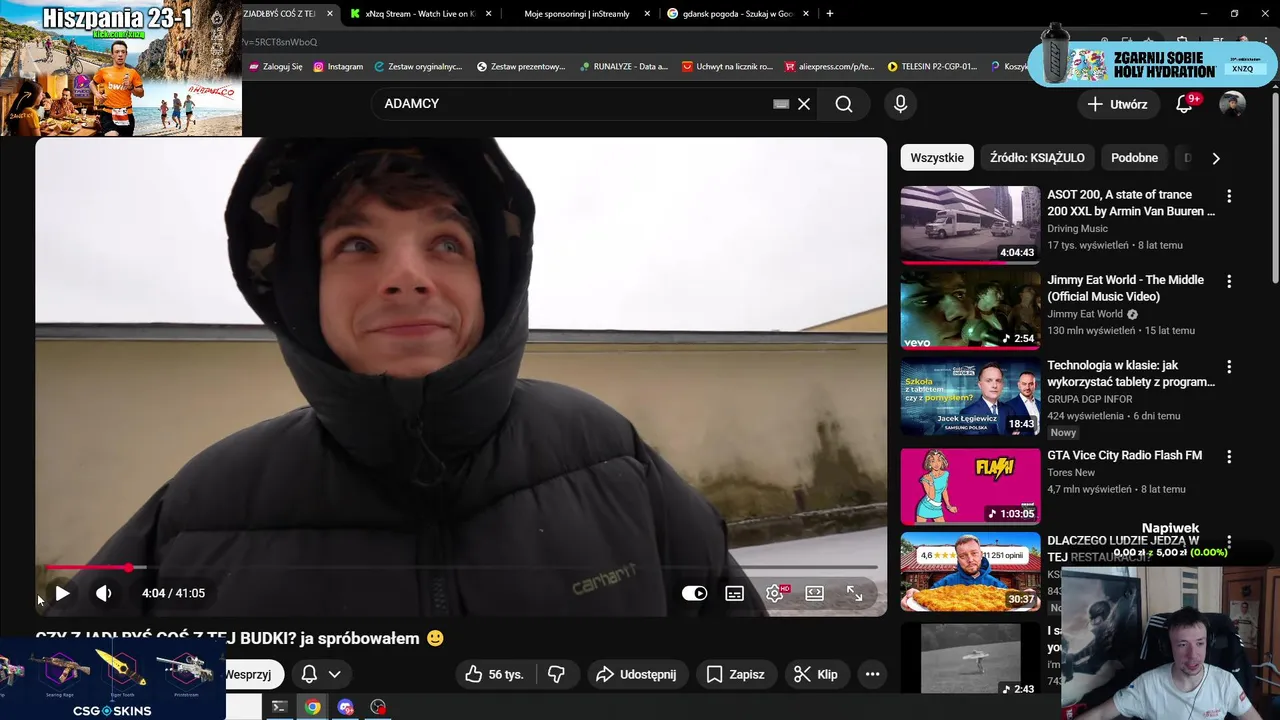This screenshot has width=1280, height=720.
Task: Open the account avatar menu
Action: [1232, 104]
